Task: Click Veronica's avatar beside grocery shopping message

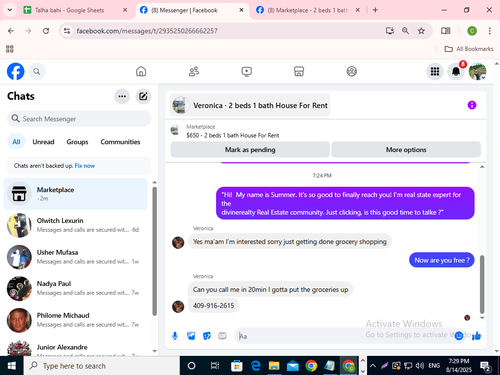Action: [178, 243]
